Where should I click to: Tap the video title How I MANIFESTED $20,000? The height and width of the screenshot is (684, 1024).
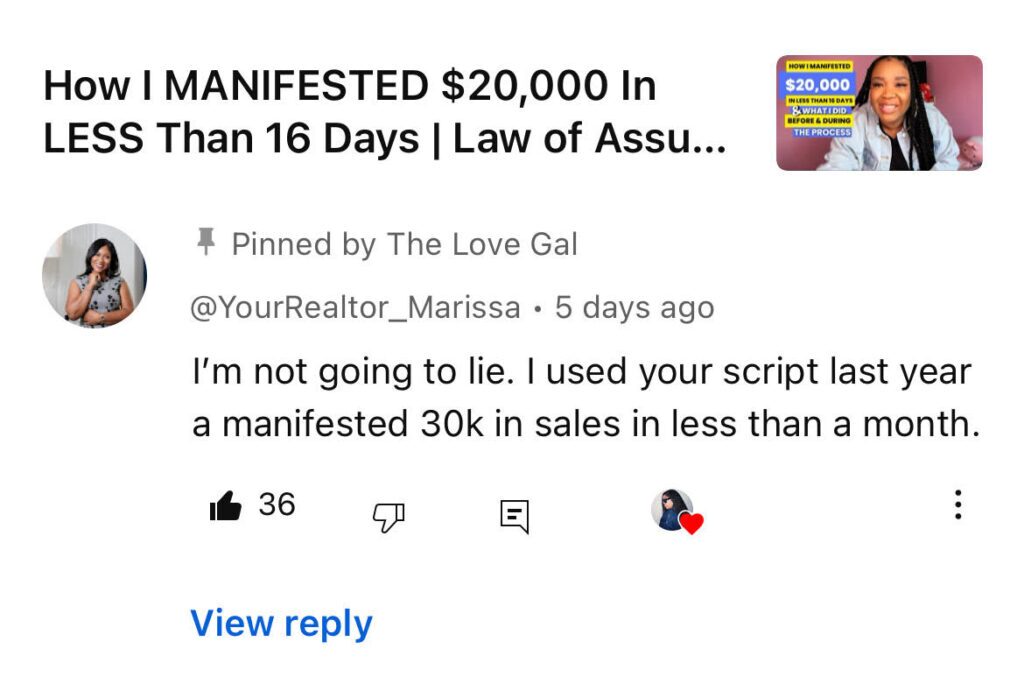tap(384, 112)
